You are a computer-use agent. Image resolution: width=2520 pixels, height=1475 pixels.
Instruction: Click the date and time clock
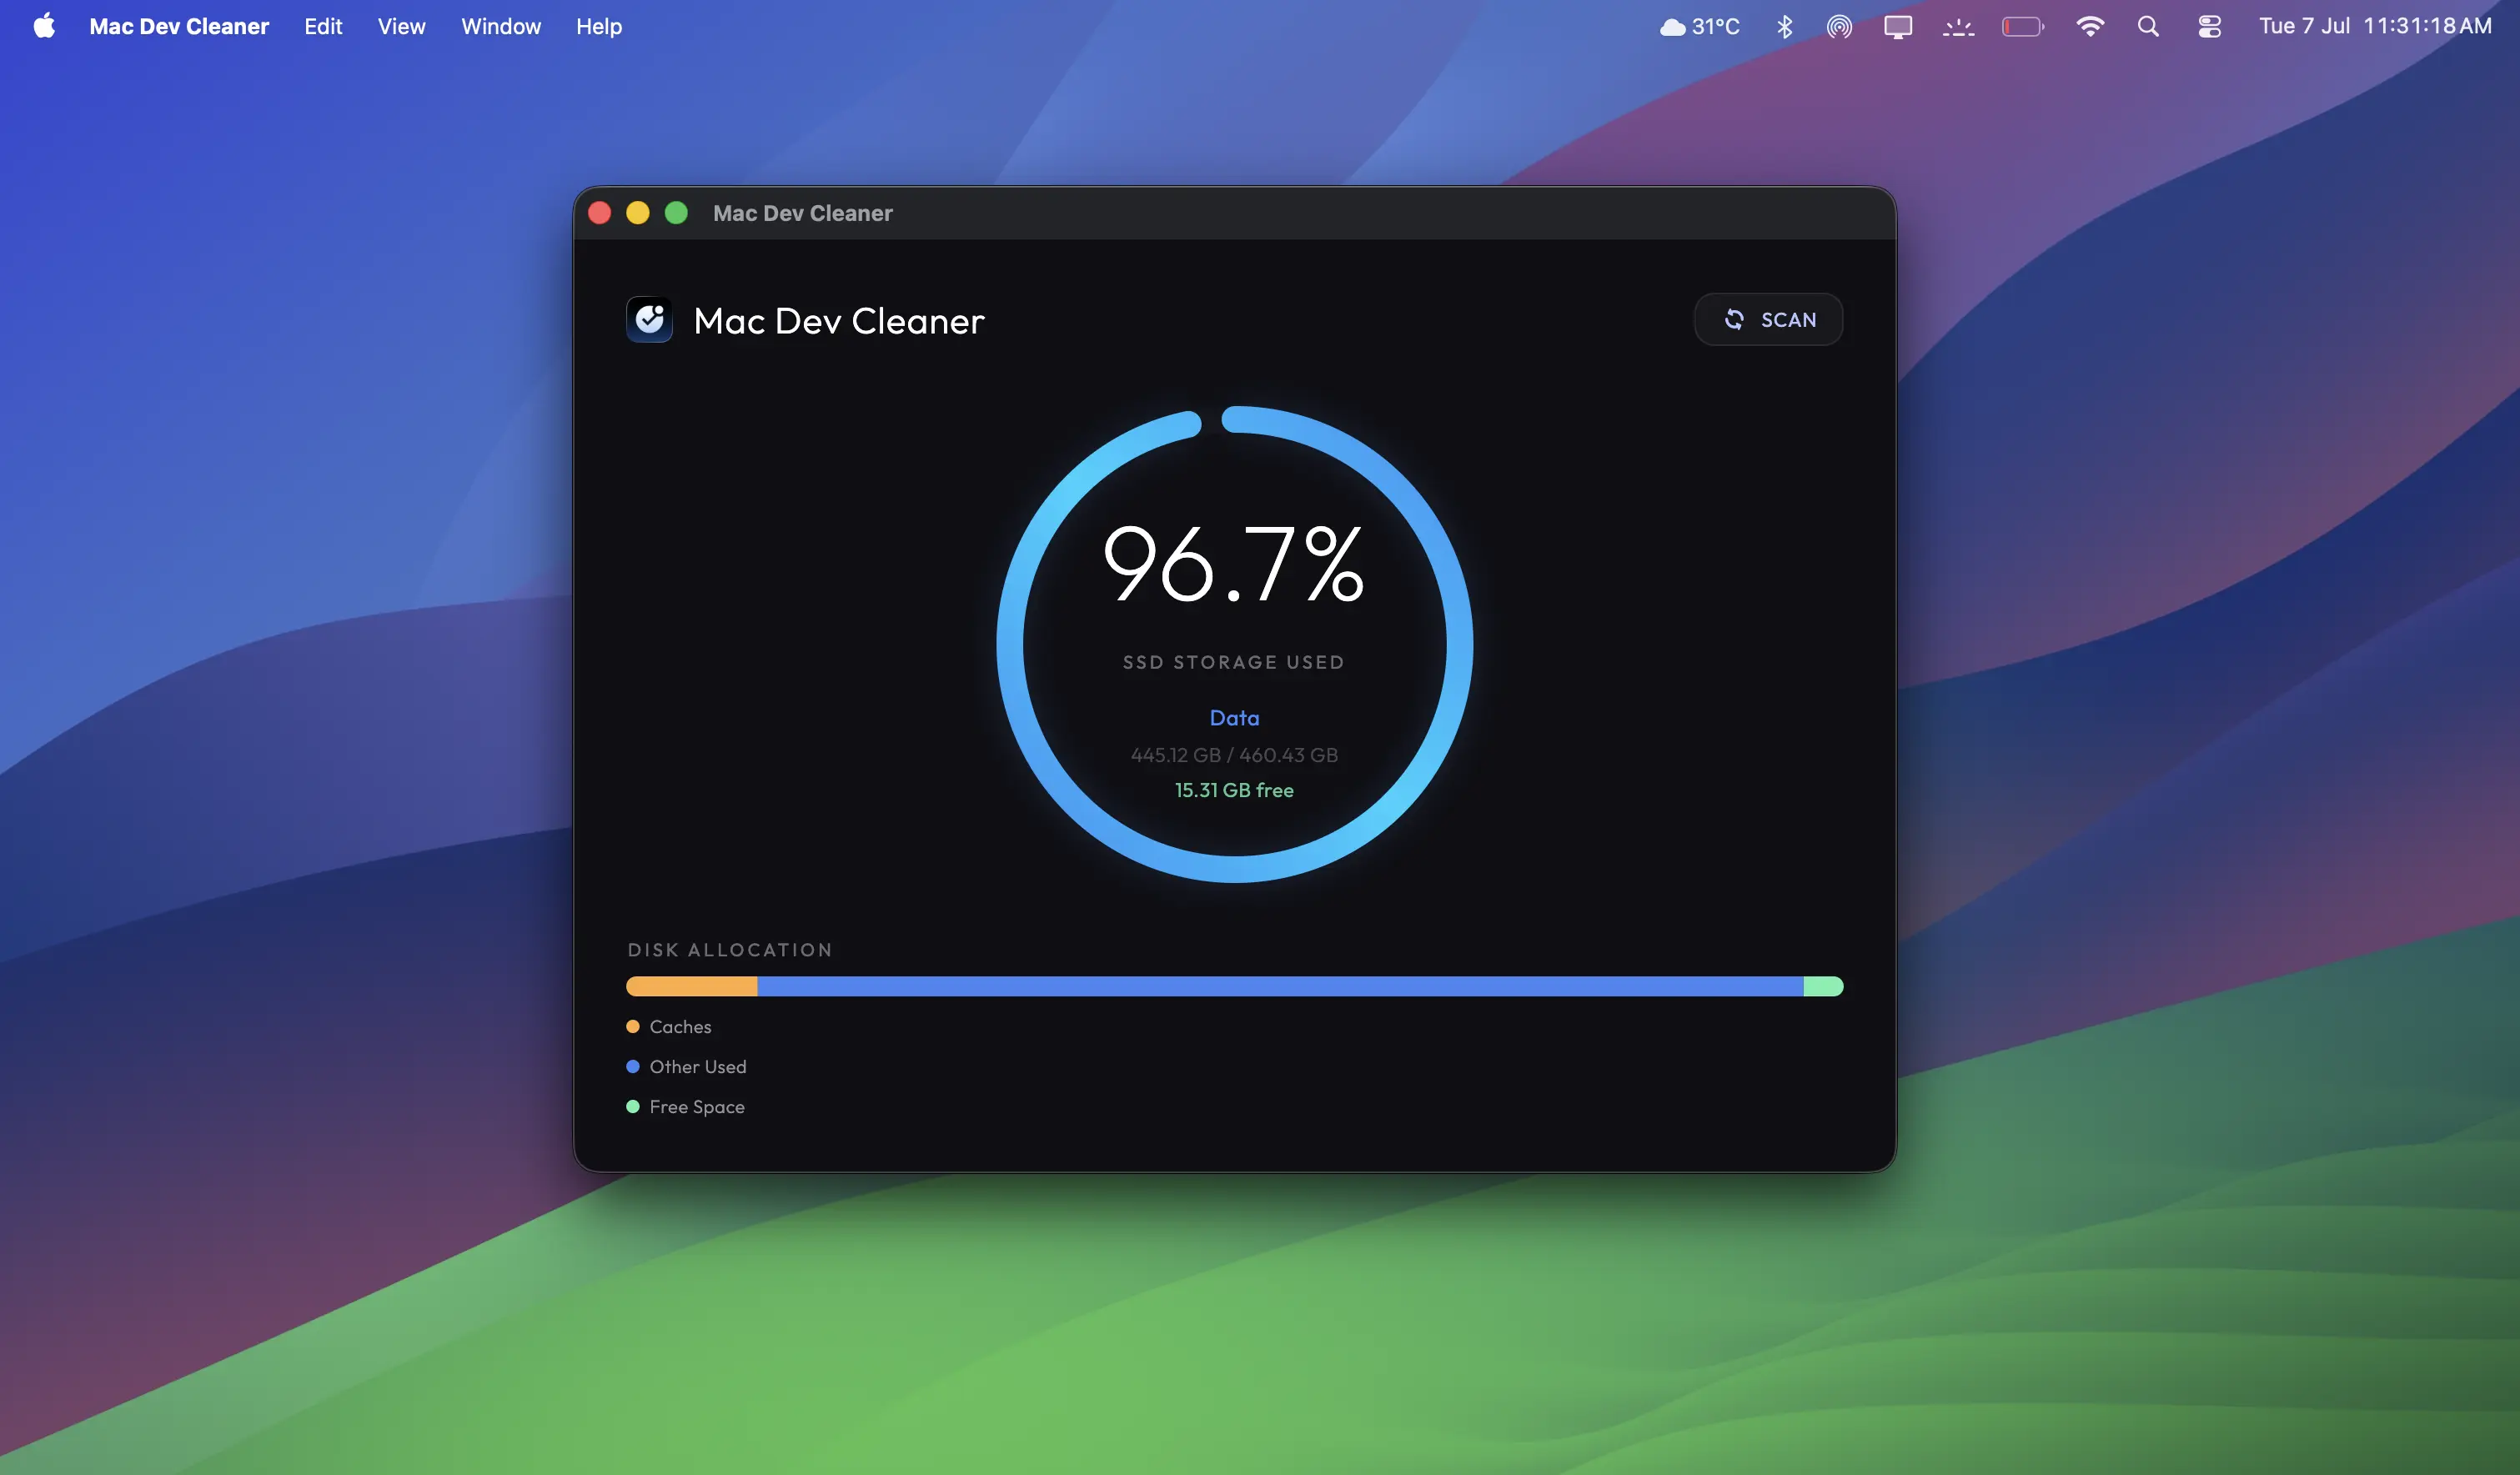(2375, 26)
